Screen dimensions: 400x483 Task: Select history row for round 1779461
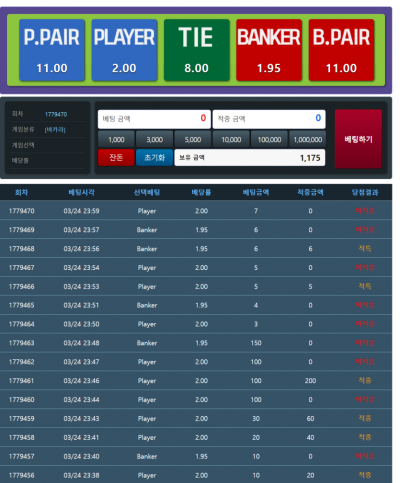(196, 381)
